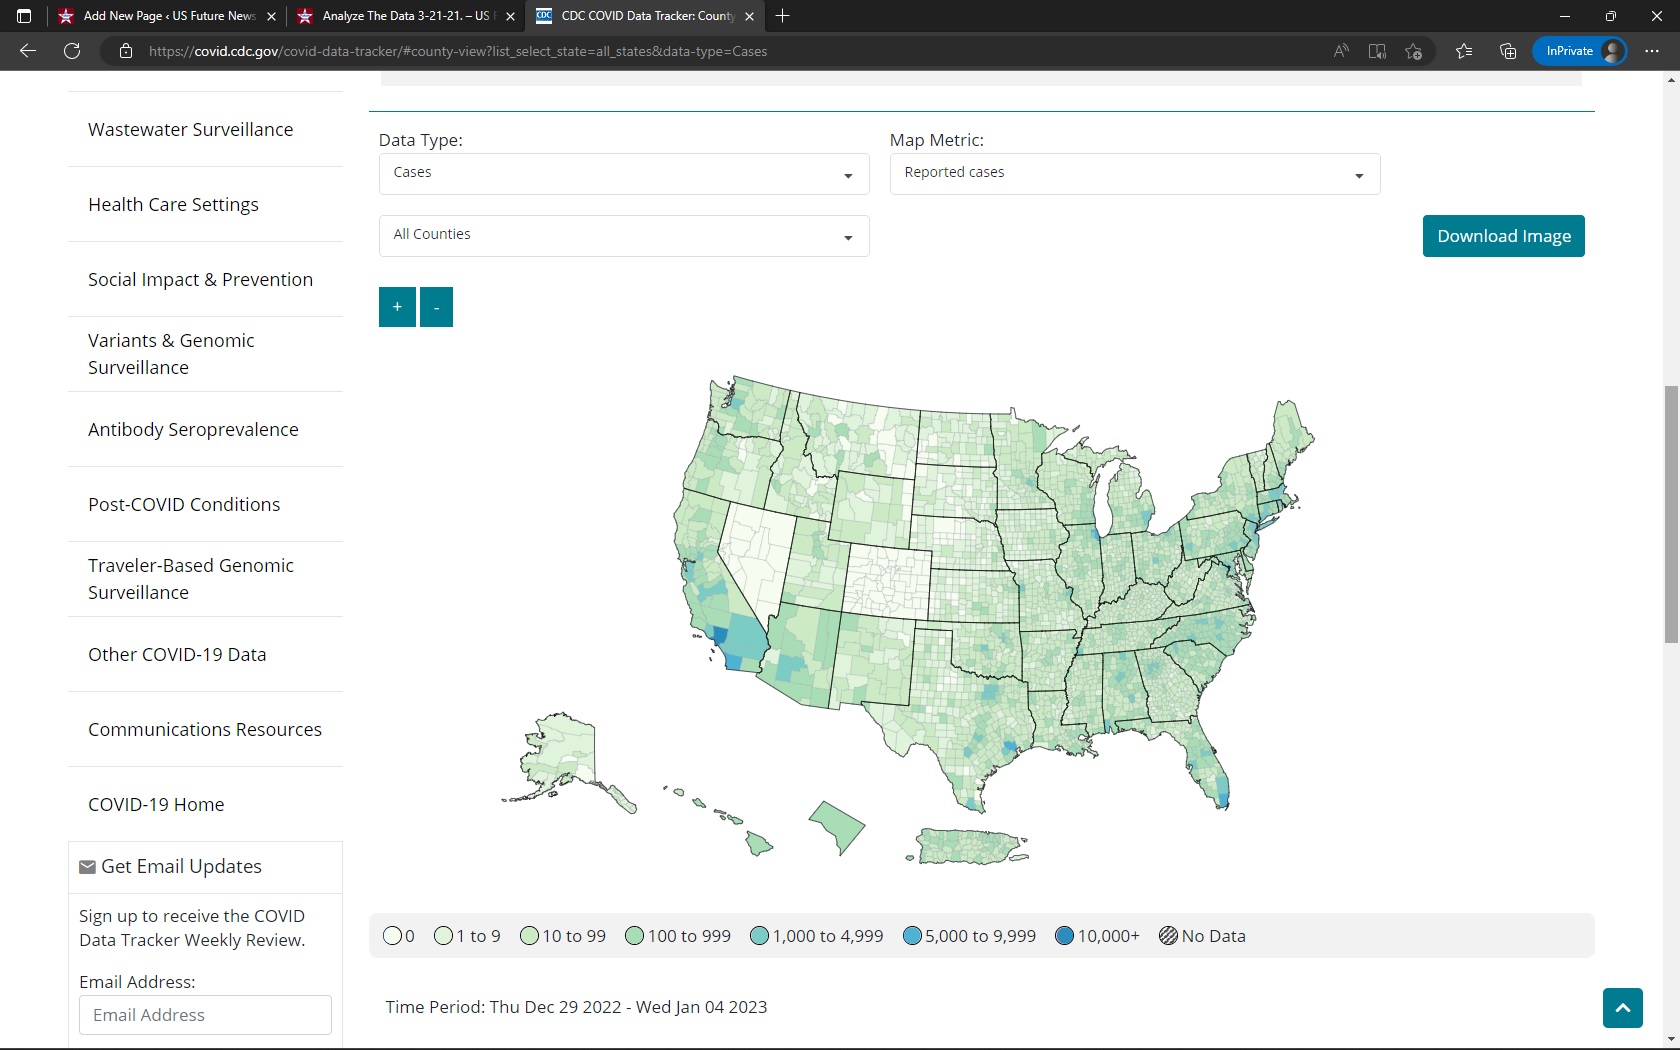Open the browser Favorites star icon
The width and height of the screenshot is (1680, 1050).
(x=1464, y=51)
